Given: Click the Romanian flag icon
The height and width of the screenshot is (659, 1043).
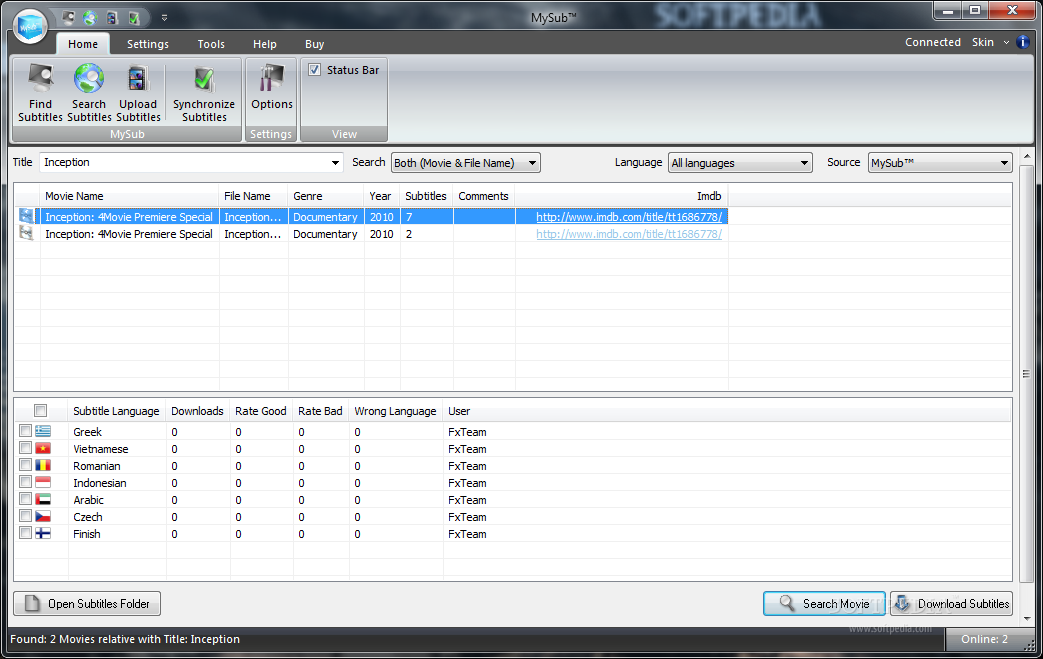Looking at the screenshot, I should (43, 465).
